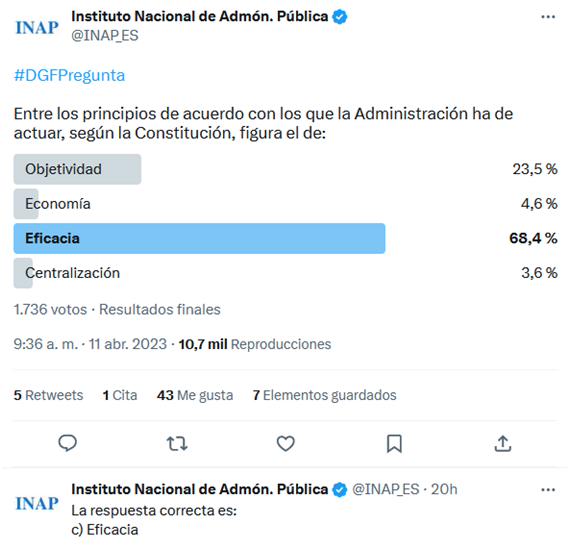
Task: Open the #DGFPregunta hashtag
Action: [70, 75]
